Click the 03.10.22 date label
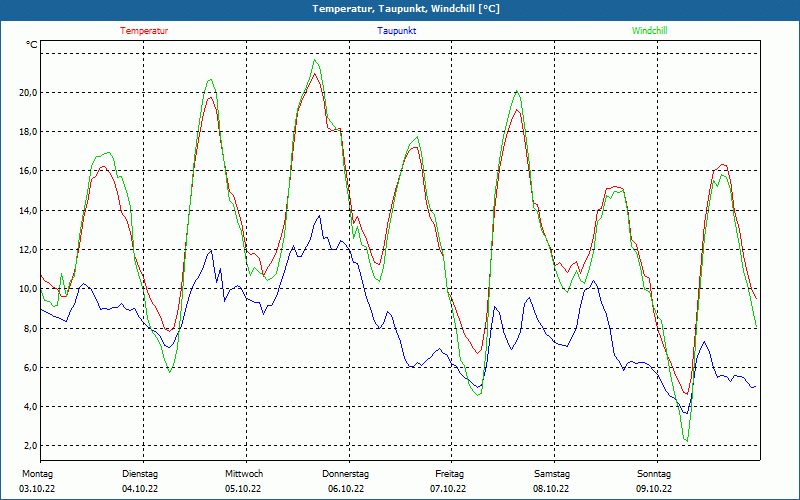Screen dimensions: 800x500 point(37,489)
